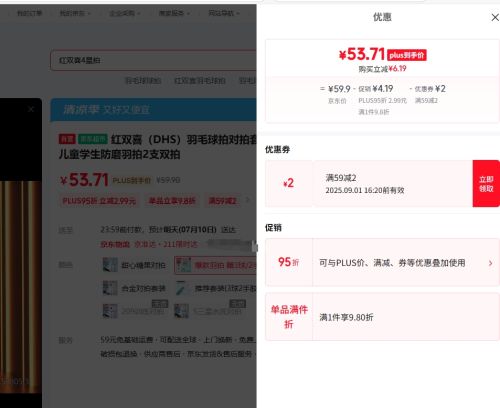Click the 推荐套装 variant thumbnail image
Screen dimensions: 500x408
pyautogui.click(x=182, y=288)
